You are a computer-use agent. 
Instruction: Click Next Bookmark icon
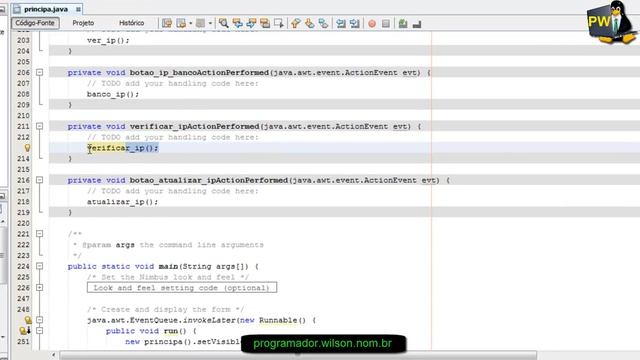pyautogui.click(x=309, y=23)
